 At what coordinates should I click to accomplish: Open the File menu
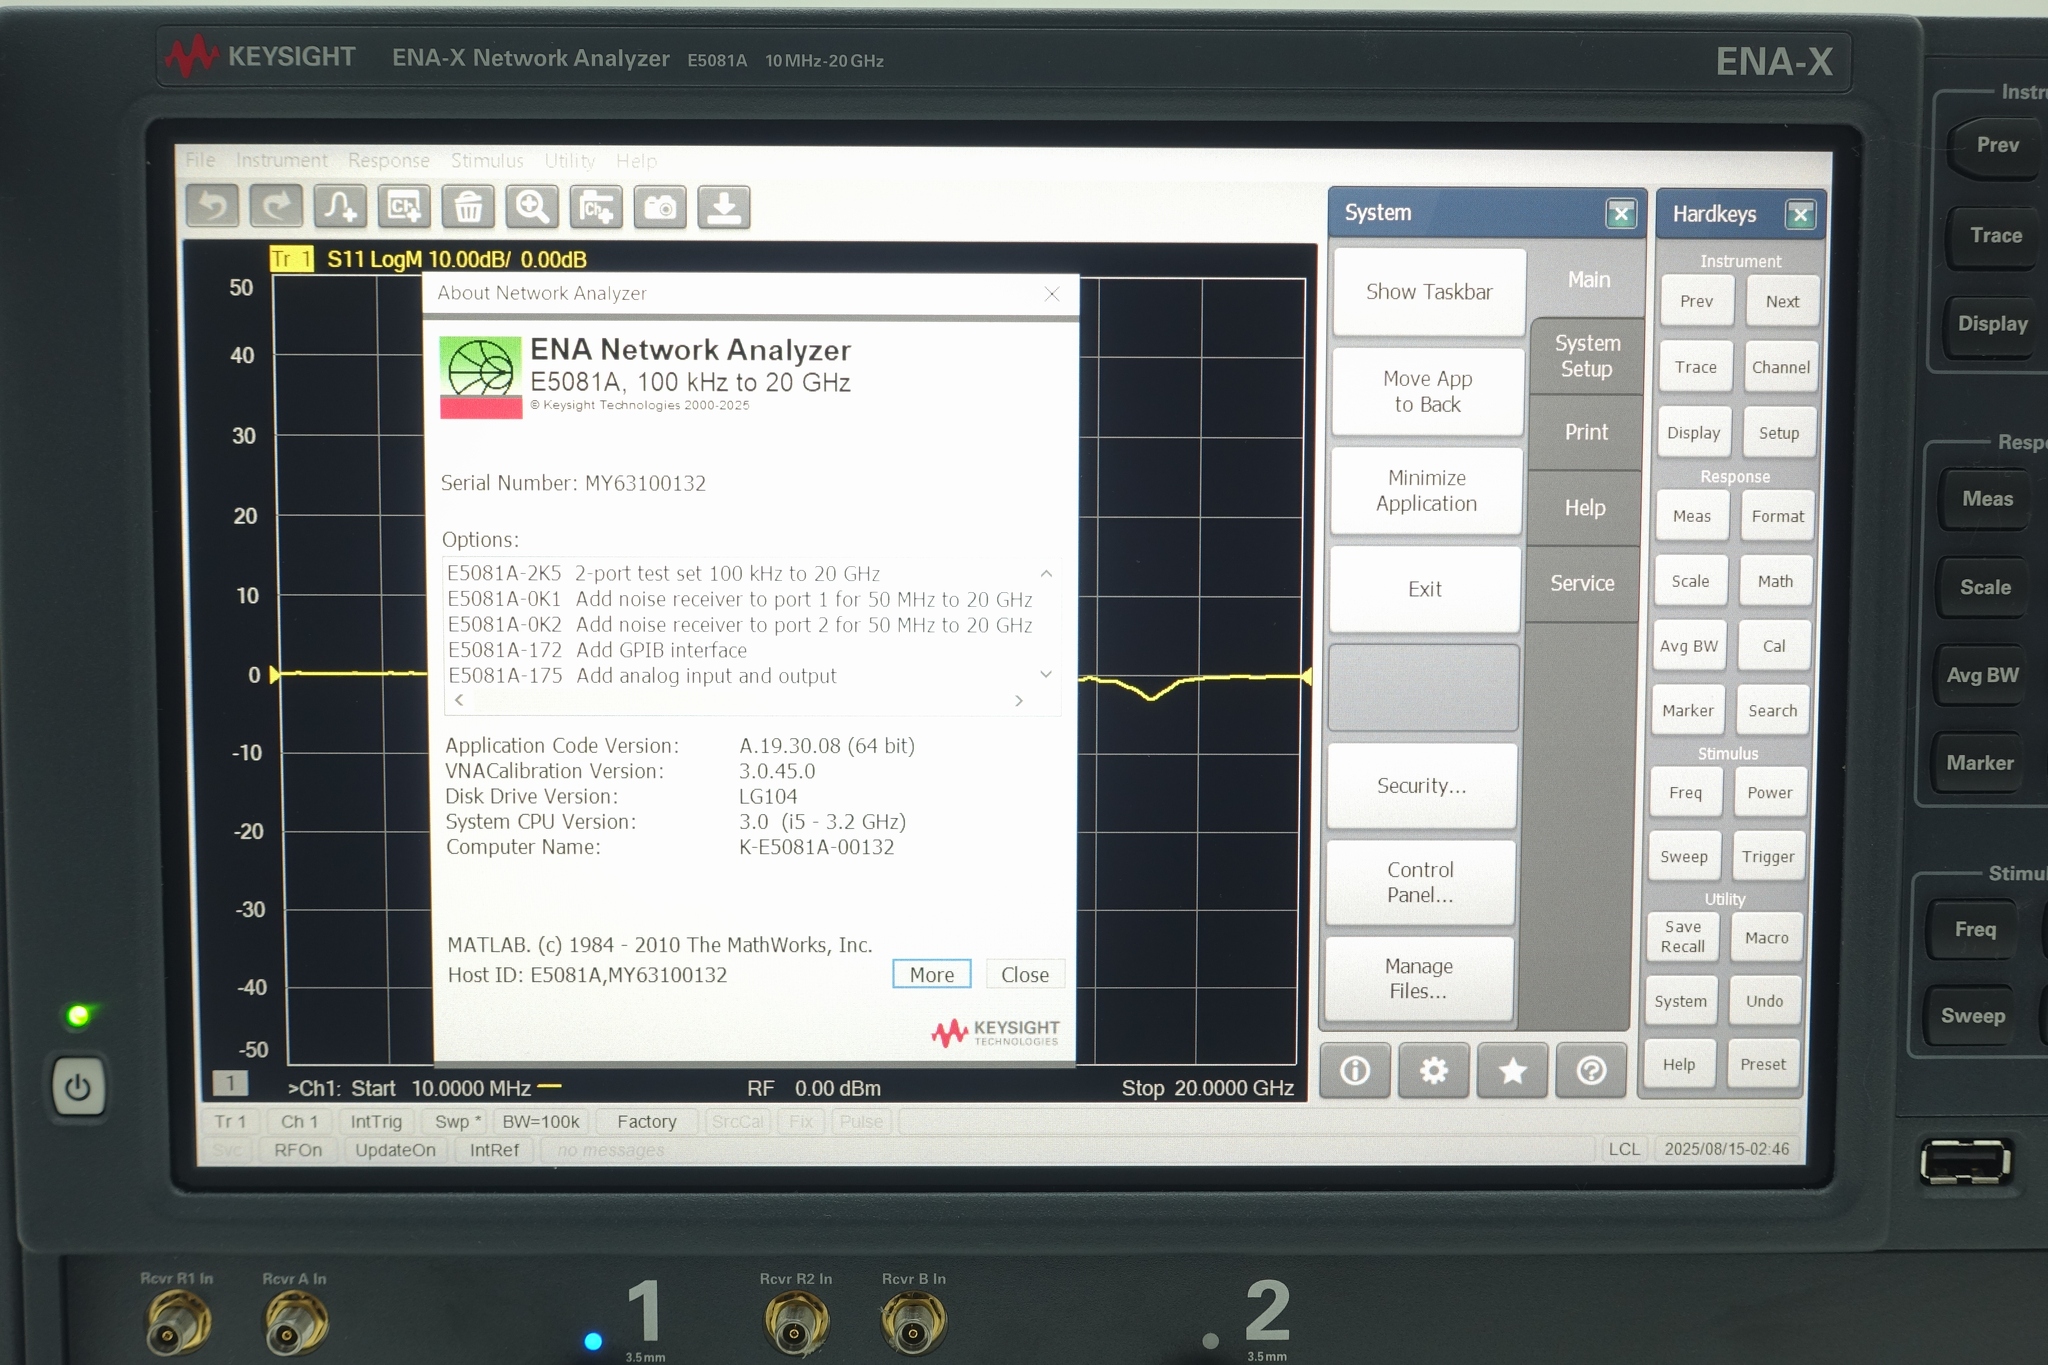[x=200, y=160]
